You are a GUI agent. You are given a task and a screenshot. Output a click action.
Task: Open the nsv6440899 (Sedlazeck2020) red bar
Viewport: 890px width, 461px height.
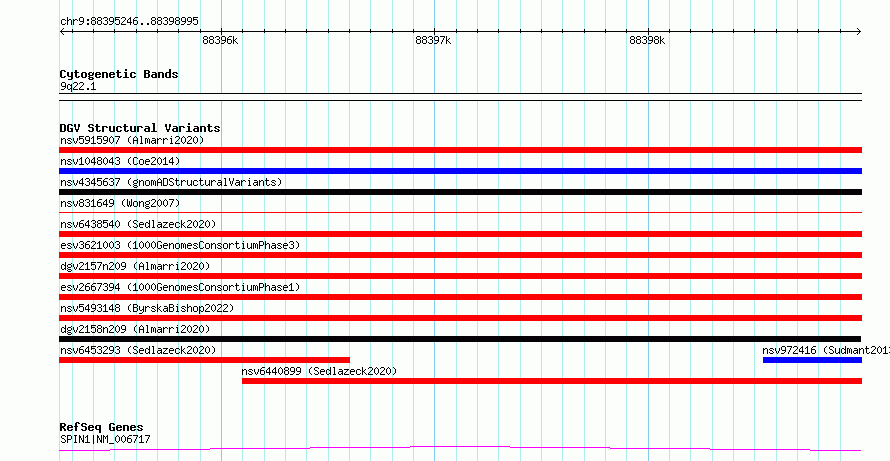coord(552,381)
